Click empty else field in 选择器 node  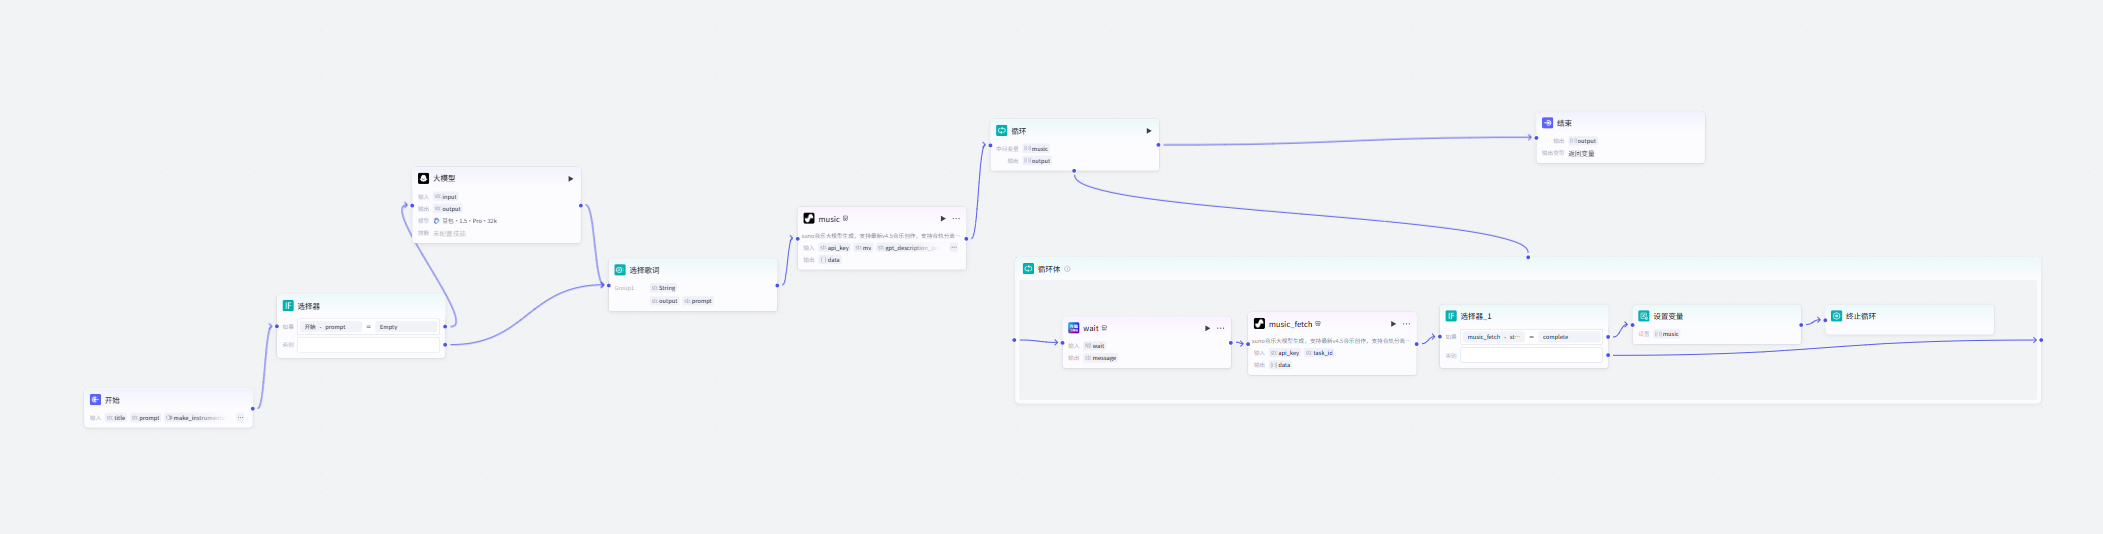[x=368, y=345]
